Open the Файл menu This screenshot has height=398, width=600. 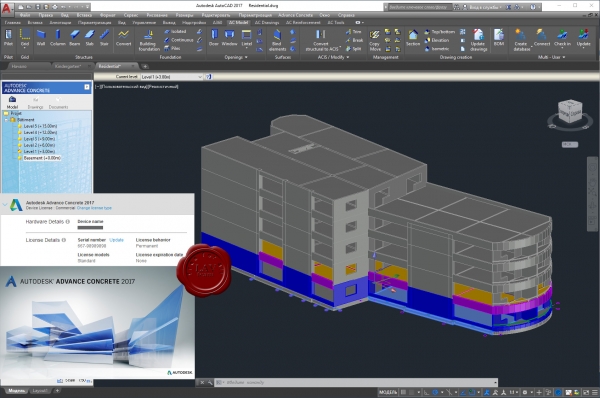(x=25, y=15)
